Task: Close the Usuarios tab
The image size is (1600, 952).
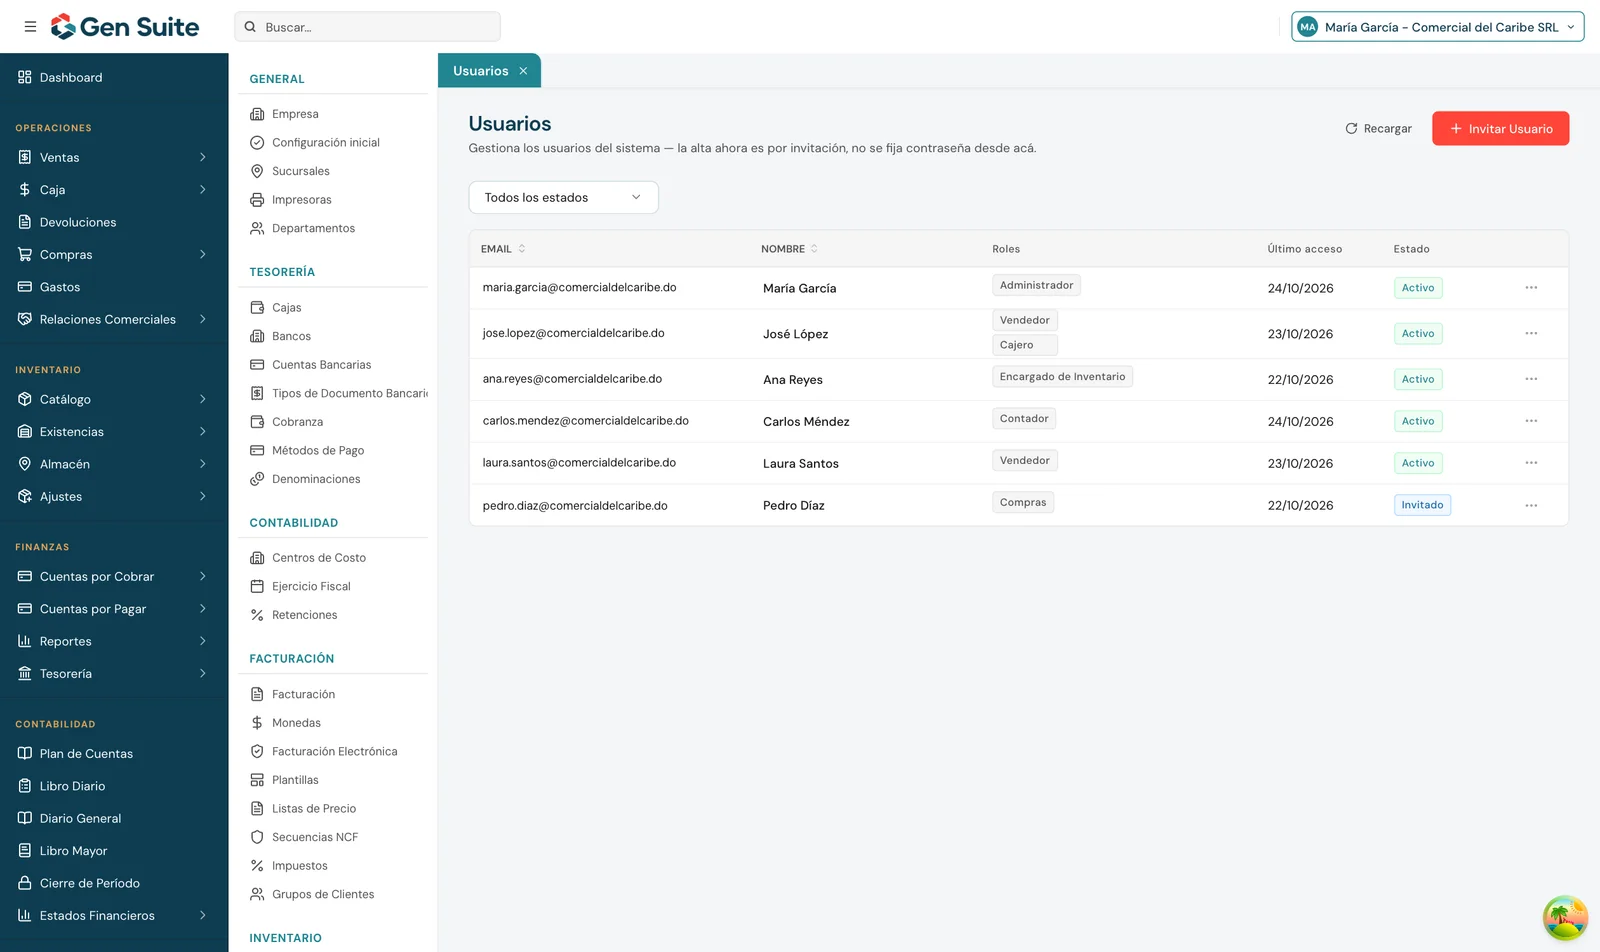Action: point(523,71)
